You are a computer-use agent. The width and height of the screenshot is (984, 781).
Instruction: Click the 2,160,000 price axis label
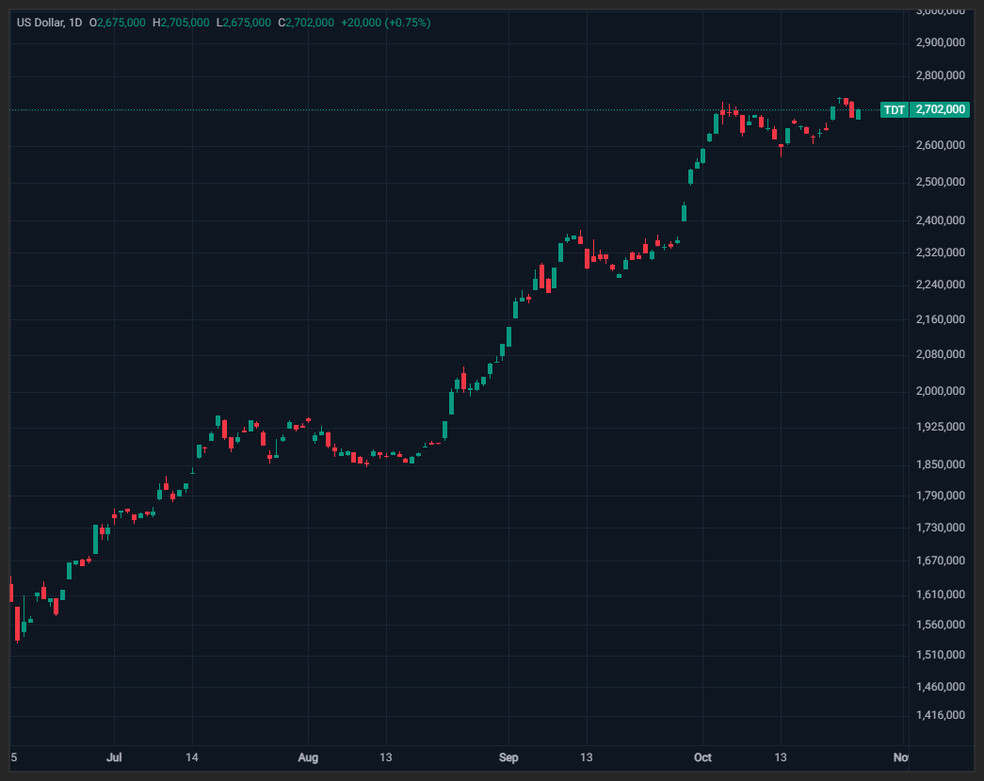(x=940, y=319)
